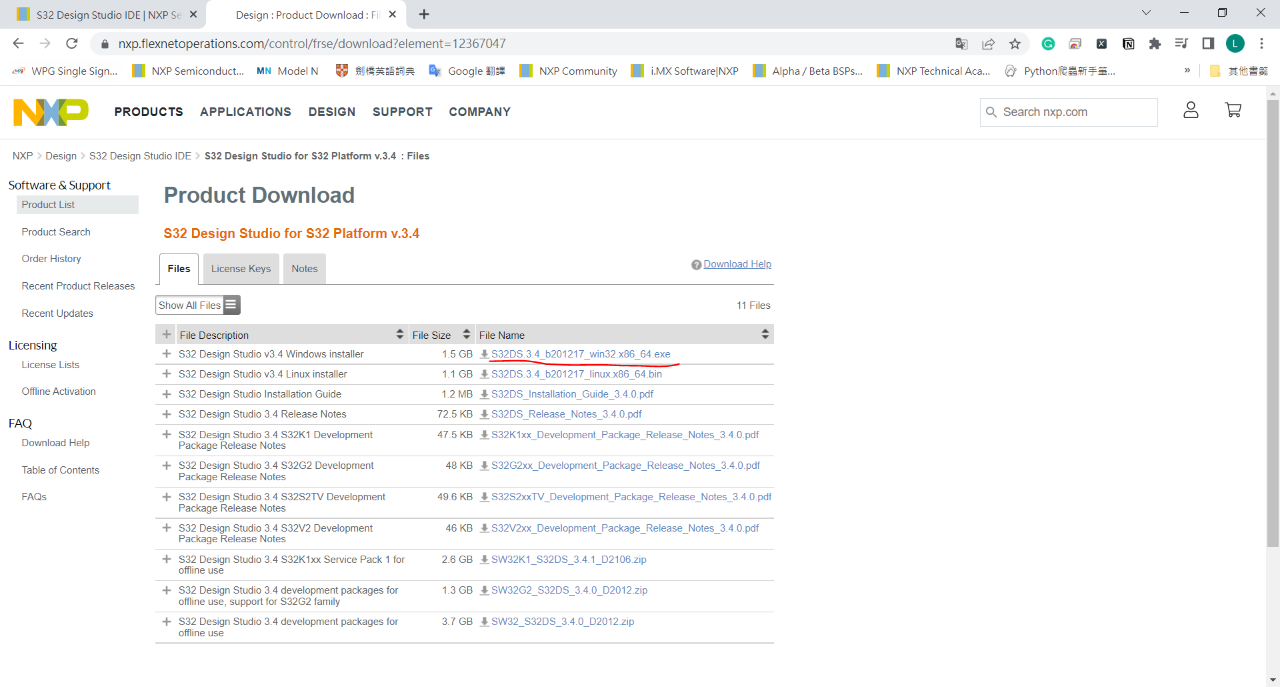Click the Google Translate icon in address bar

pyautogui.click(x=961, y=44)
